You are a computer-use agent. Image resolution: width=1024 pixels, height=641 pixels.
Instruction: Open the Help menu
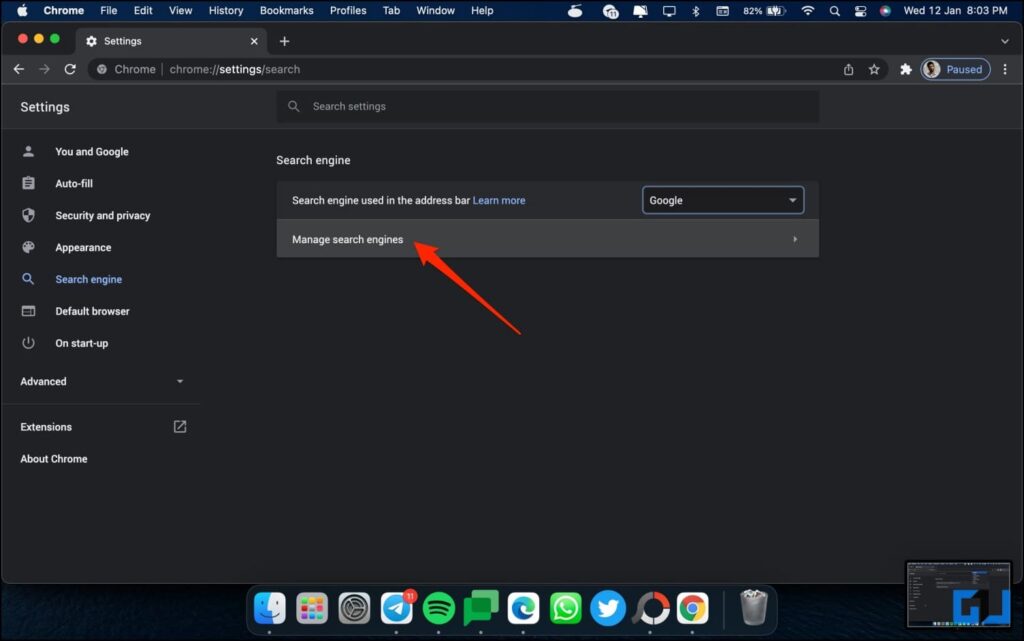pos(482,10)
